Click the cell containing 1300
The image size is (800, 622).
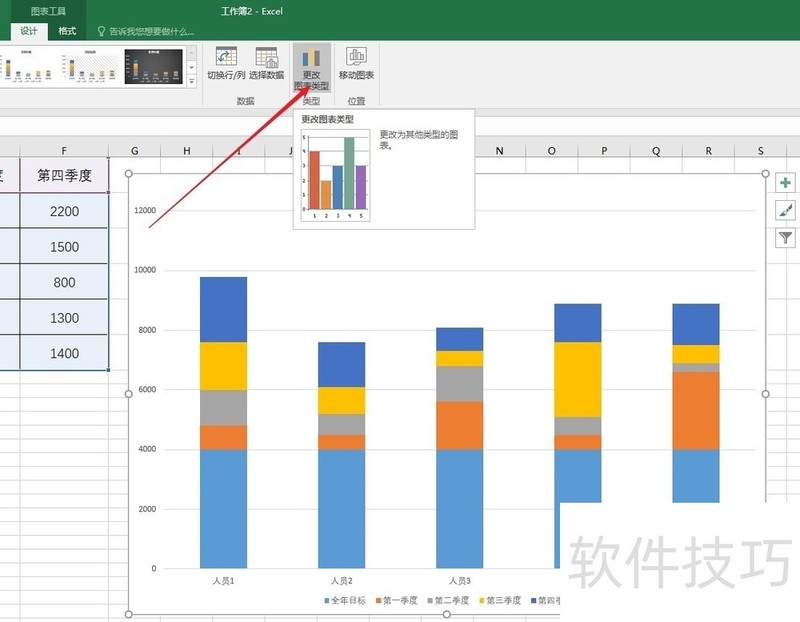tap(64, 318)
